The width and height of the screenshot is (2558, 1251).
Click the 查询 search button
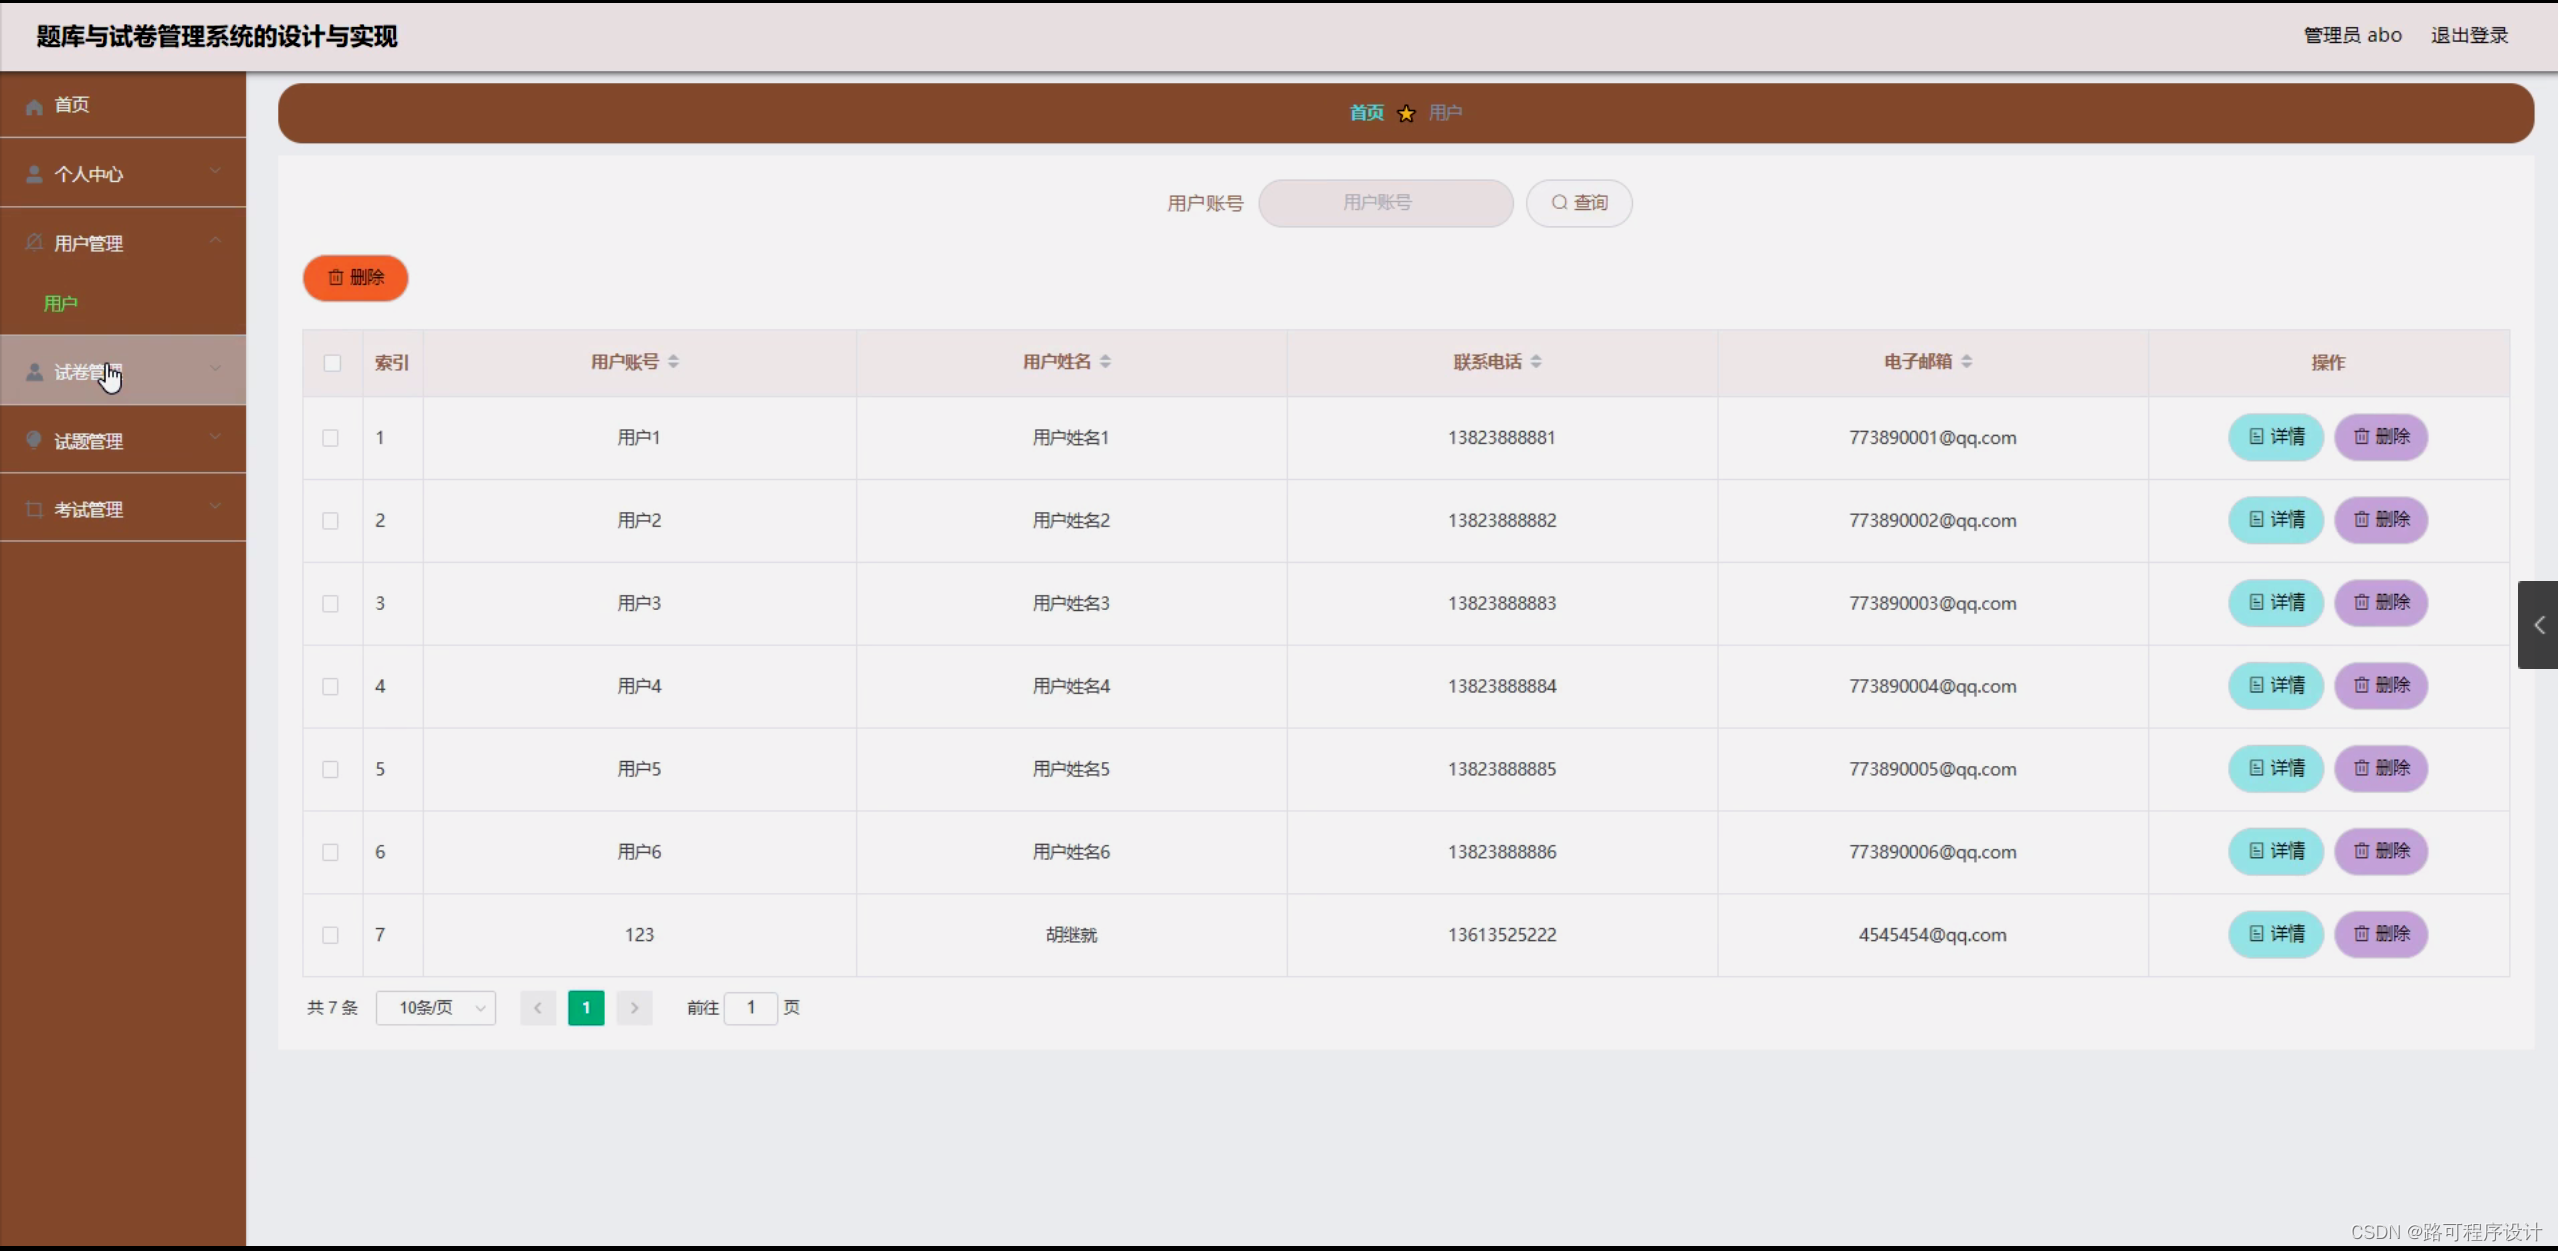coord(1579,203)
